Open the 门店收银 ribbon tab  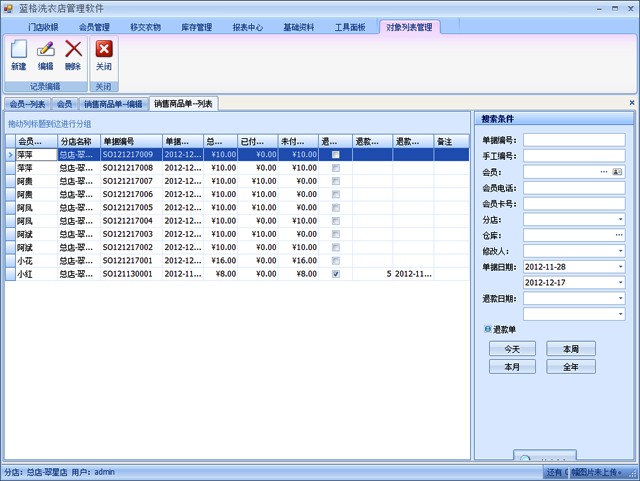tap(43, 27)
